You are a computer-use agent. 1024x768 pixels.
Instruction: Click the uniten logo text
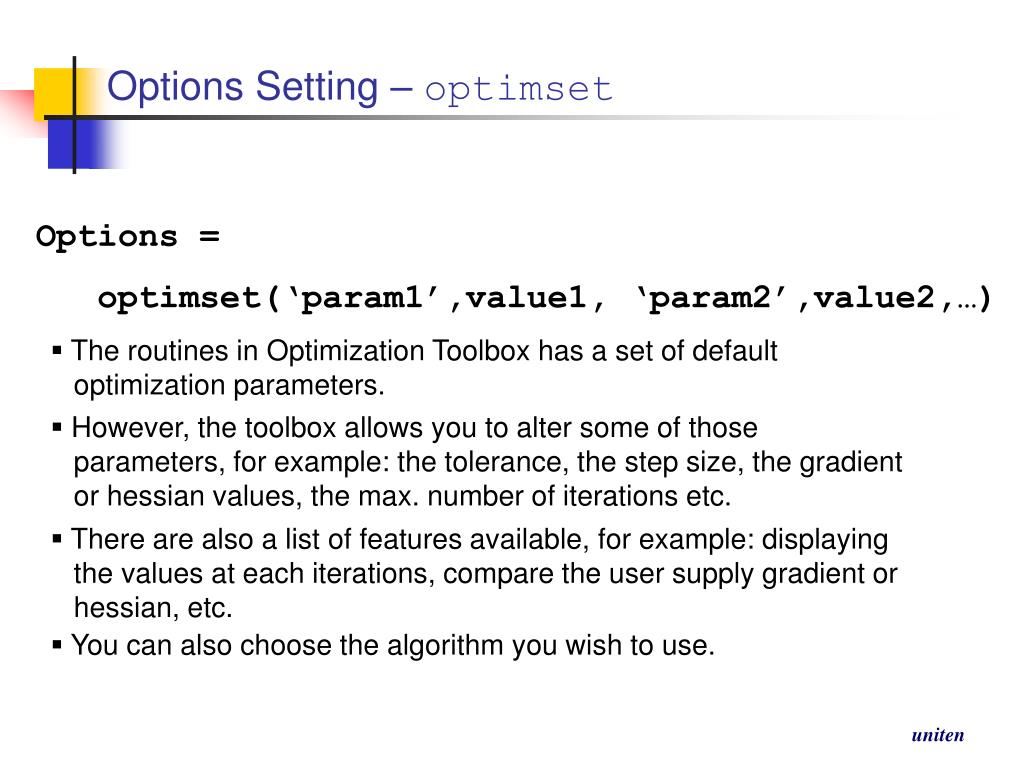[938, 735]
